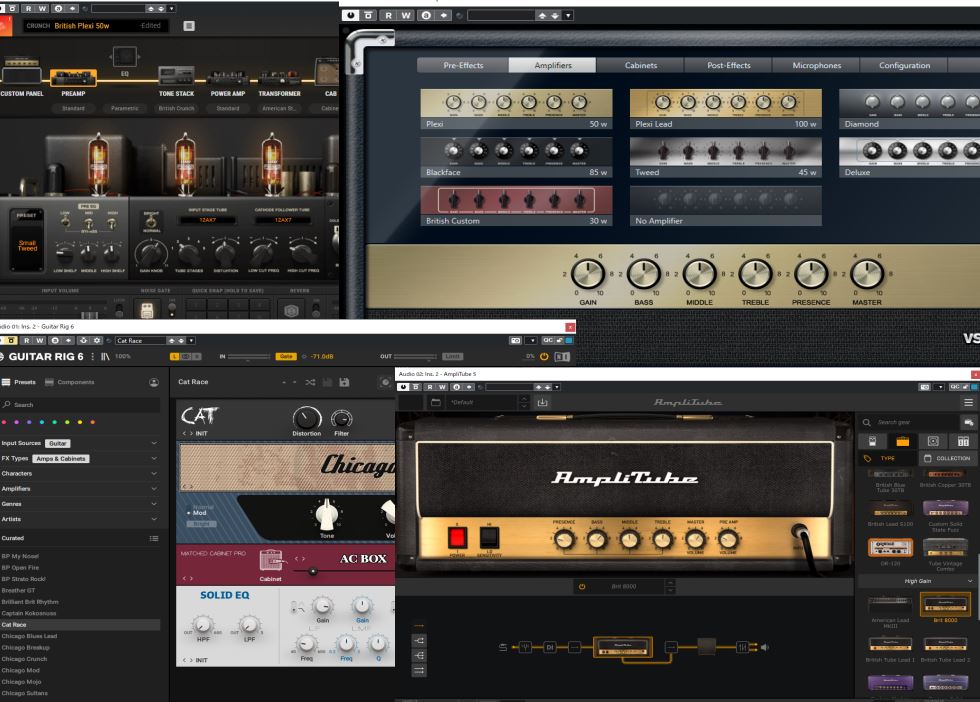Toggle the Gate button in Guitar Rig header
Viewport: 980px width, 702px height.
click(x=286, y=356)
